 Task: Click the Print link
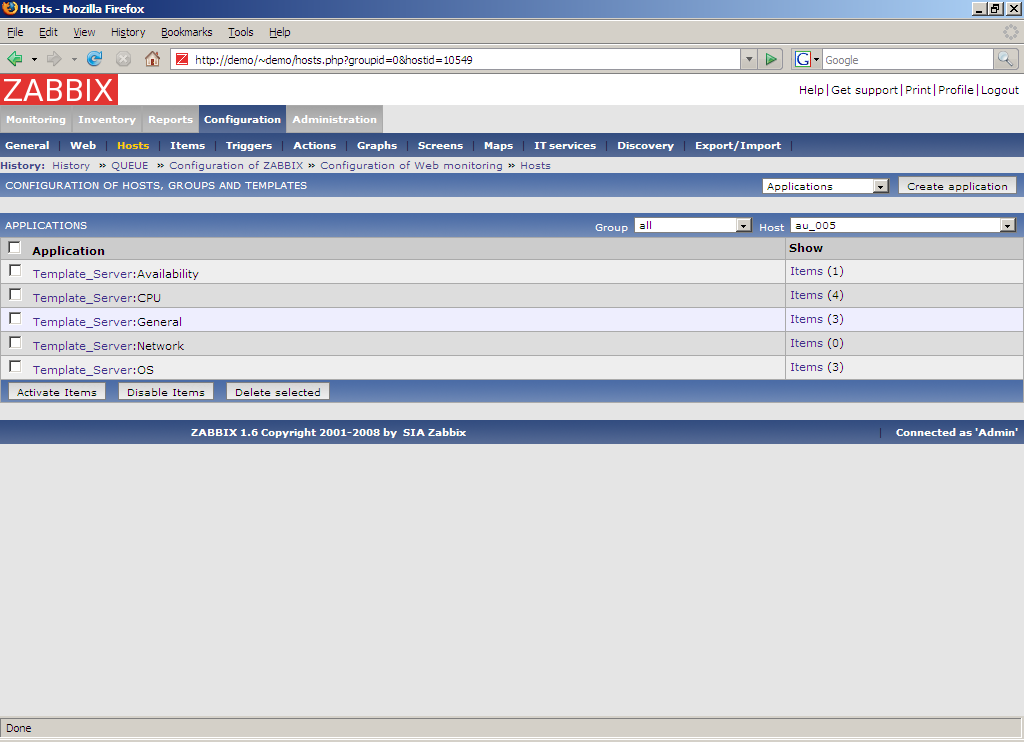click(x=918, y=90)
